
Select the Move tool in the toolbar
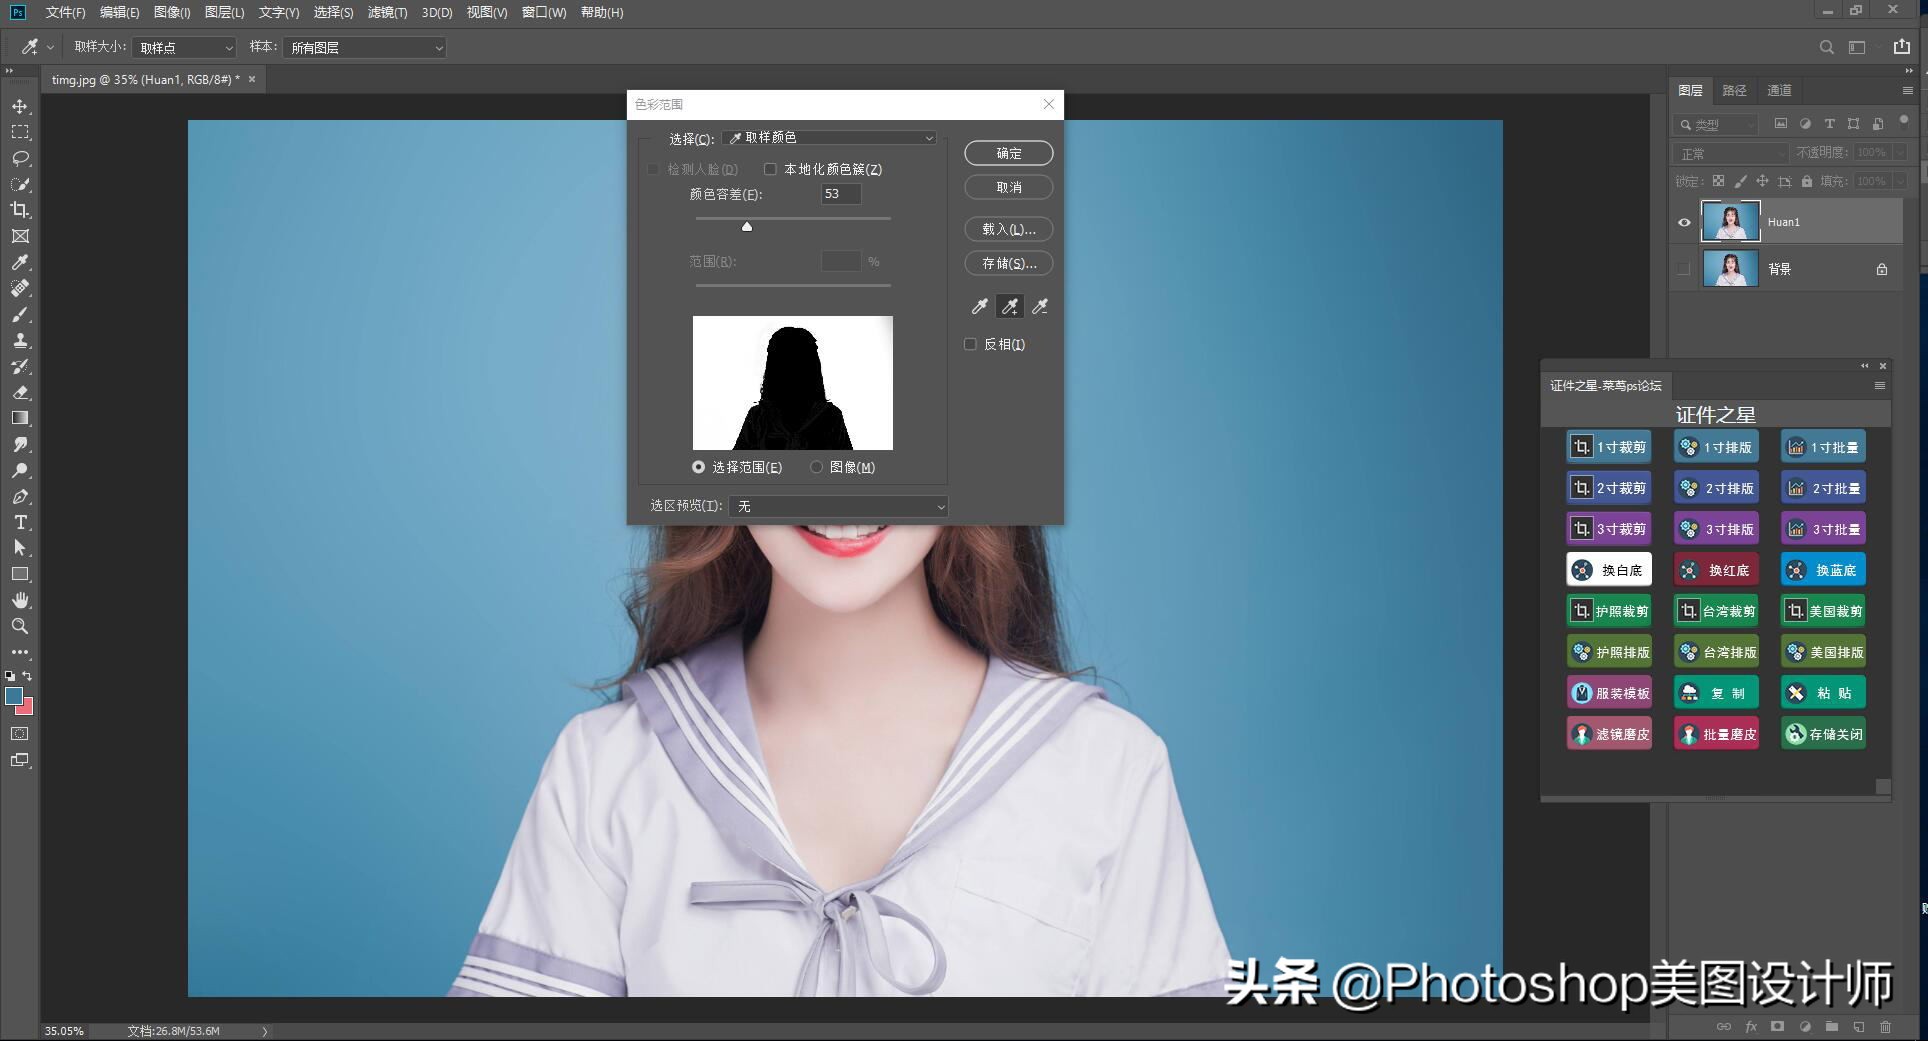coord(20,105)
